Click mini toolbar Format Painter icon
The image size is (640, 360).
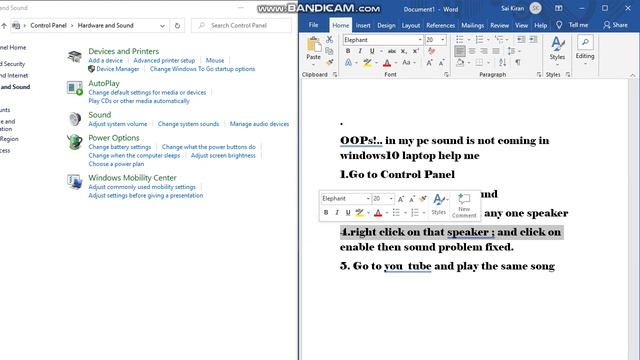pos(423,198)
